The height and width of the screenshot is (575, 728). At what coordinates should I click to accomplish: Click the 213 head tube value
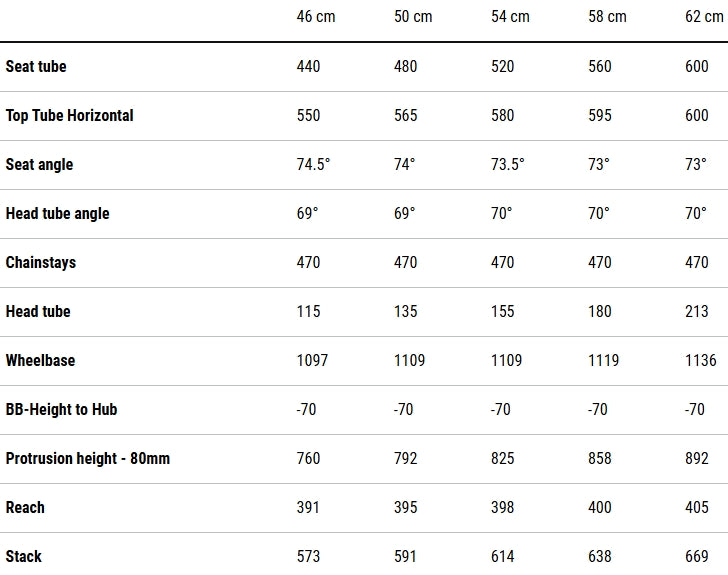pyautogui.click(x=697, y=311)
